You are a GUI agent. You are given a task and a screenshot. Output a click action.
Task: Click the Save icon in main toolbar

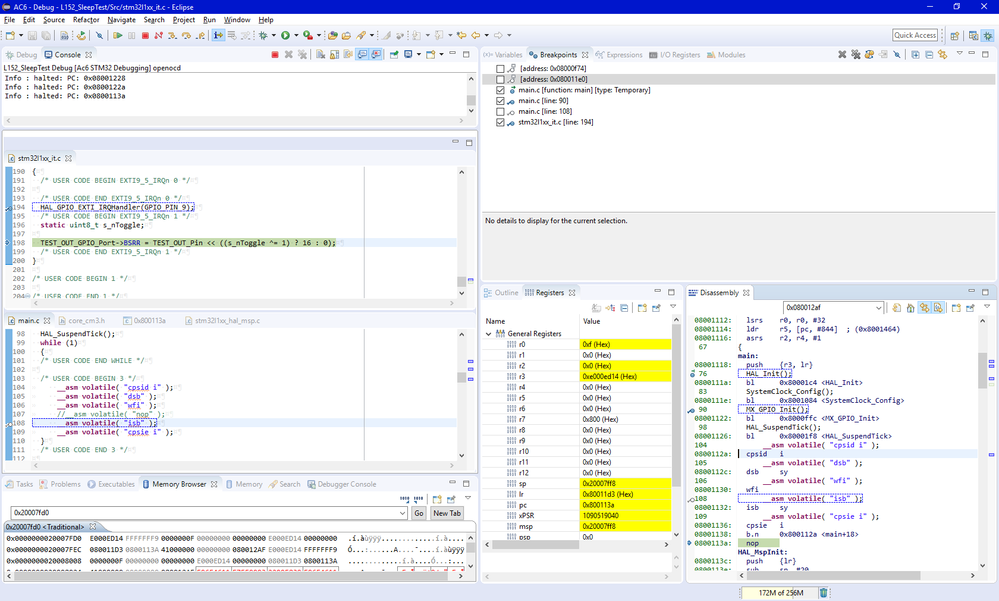32,36
